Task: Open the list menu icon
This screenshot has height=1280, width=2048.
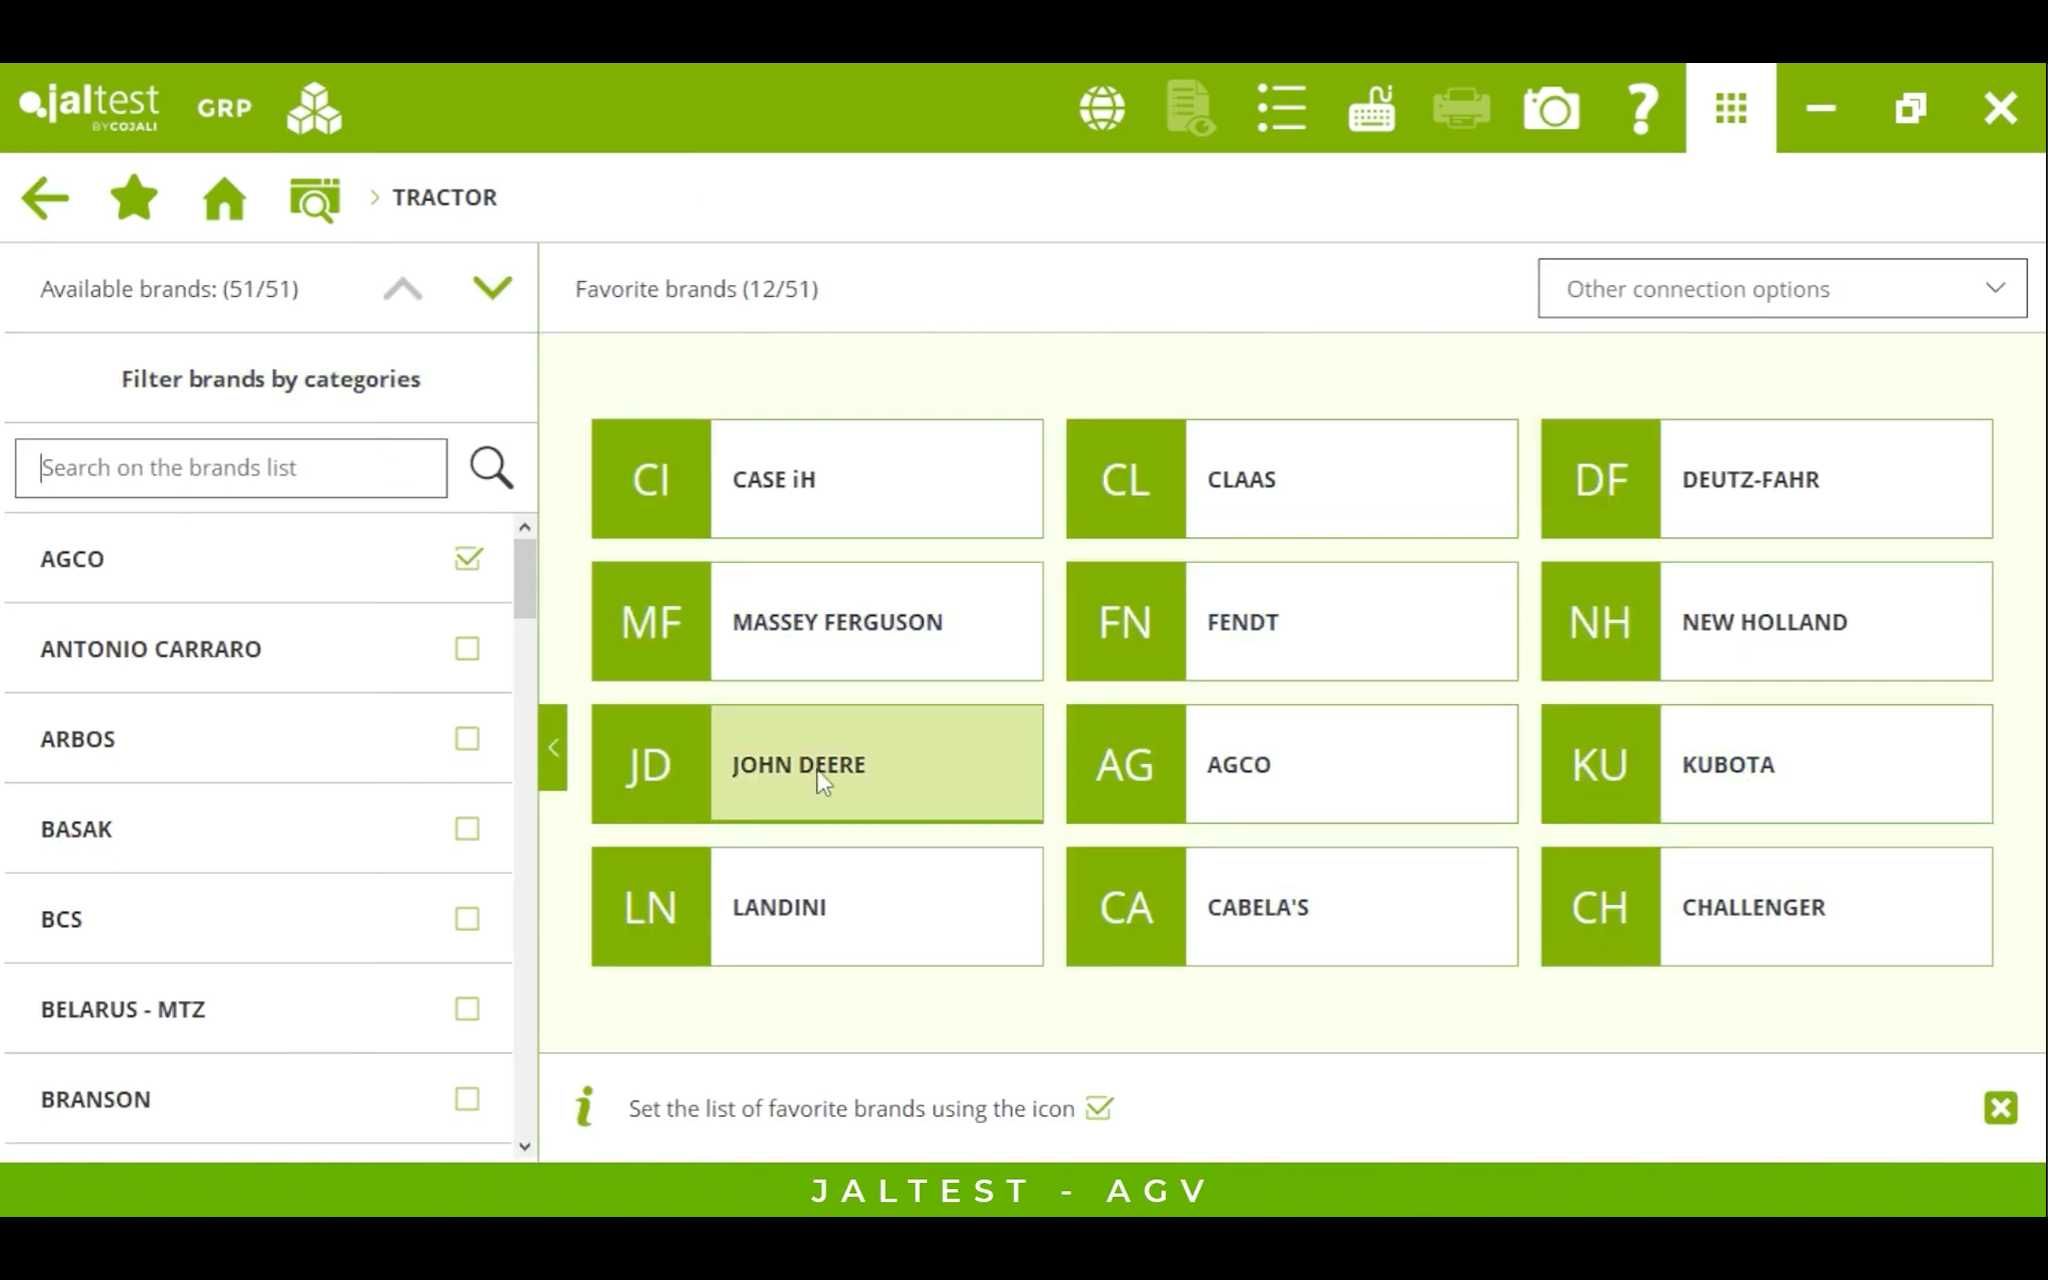Action: pyautogui.click(x=1281, y=108)
